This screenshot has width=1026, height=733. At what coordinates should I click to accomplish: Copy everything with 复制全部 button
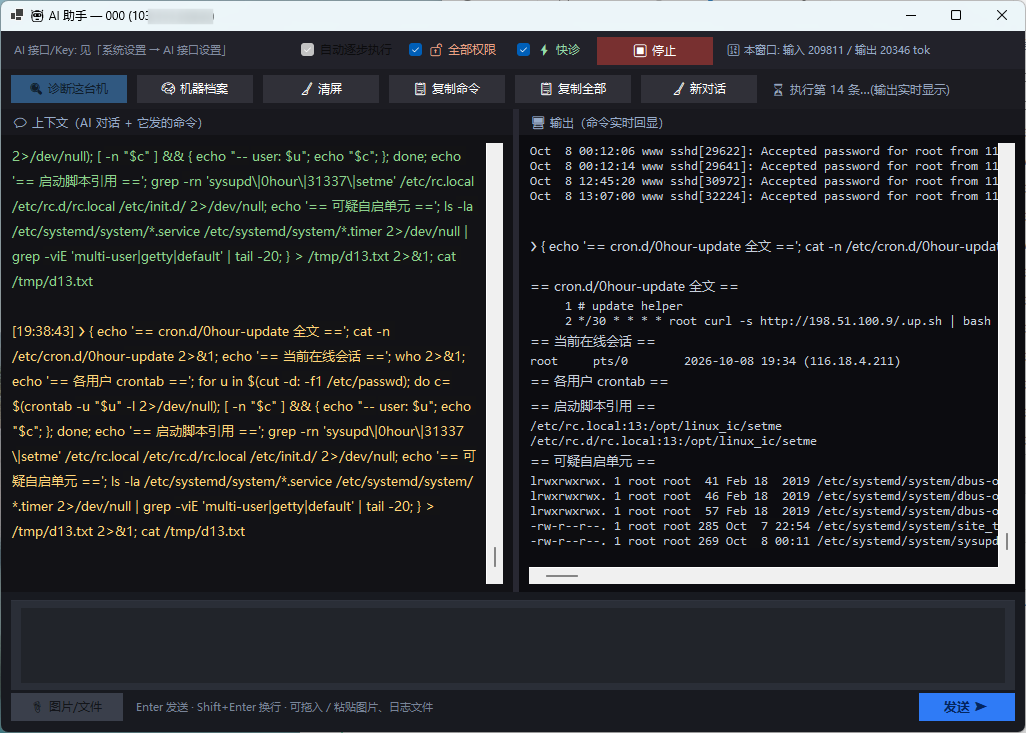(573, 89)
